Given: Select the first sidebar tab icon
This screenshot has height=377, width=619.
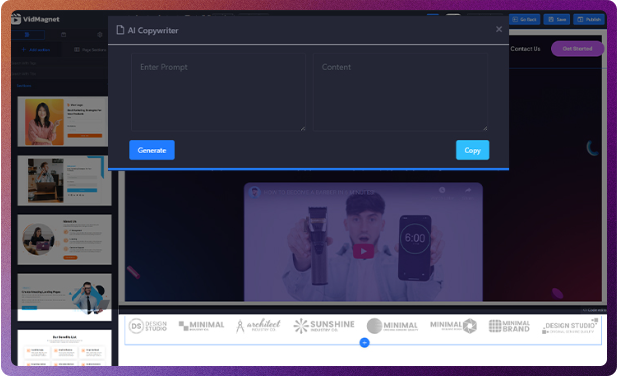Looking at the screenshot, I should tap(27, 35).
